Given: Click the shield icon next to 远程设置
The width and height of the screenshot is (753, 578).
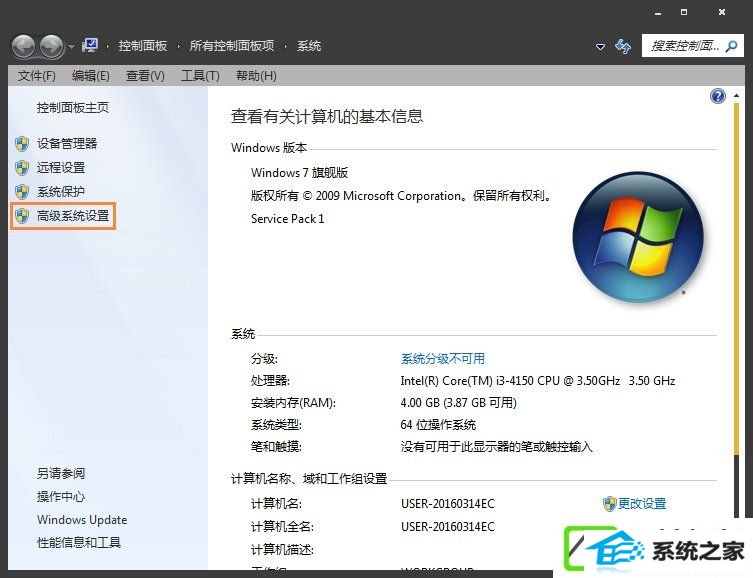Looking at the screenshot, I should (x=22, y=168).
